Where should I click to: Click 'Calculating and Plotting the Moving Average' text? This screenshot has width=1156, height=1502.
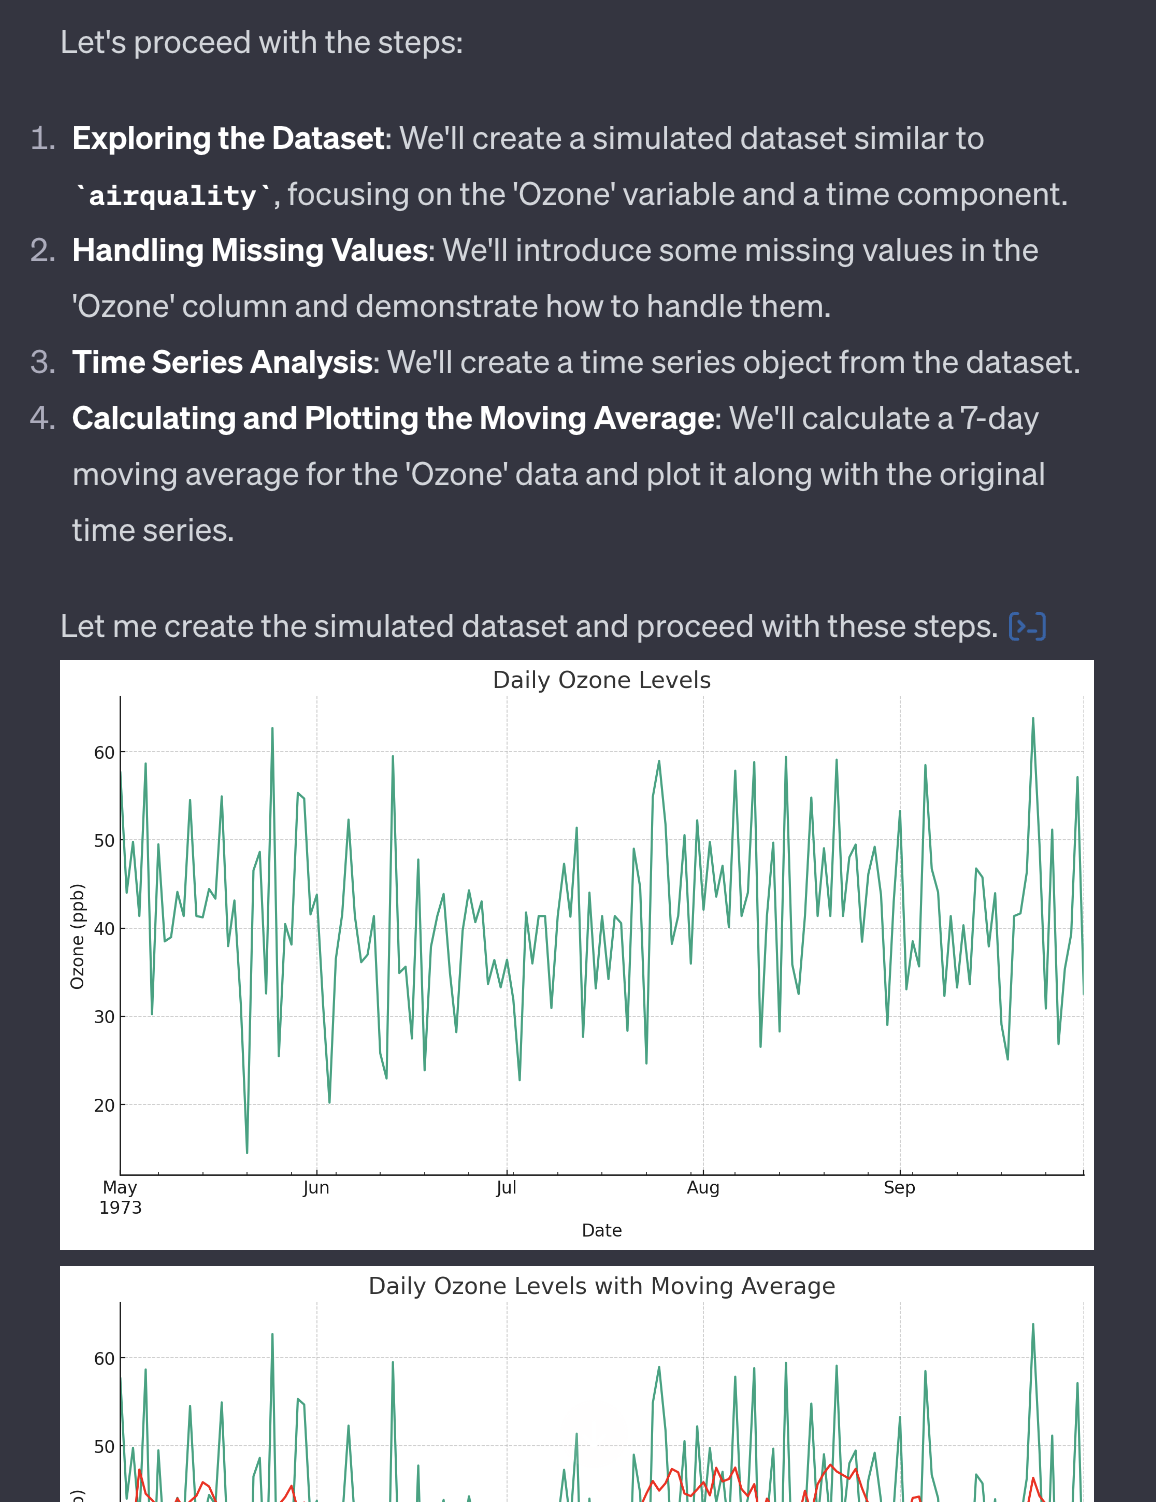click(x=394, y=419)
